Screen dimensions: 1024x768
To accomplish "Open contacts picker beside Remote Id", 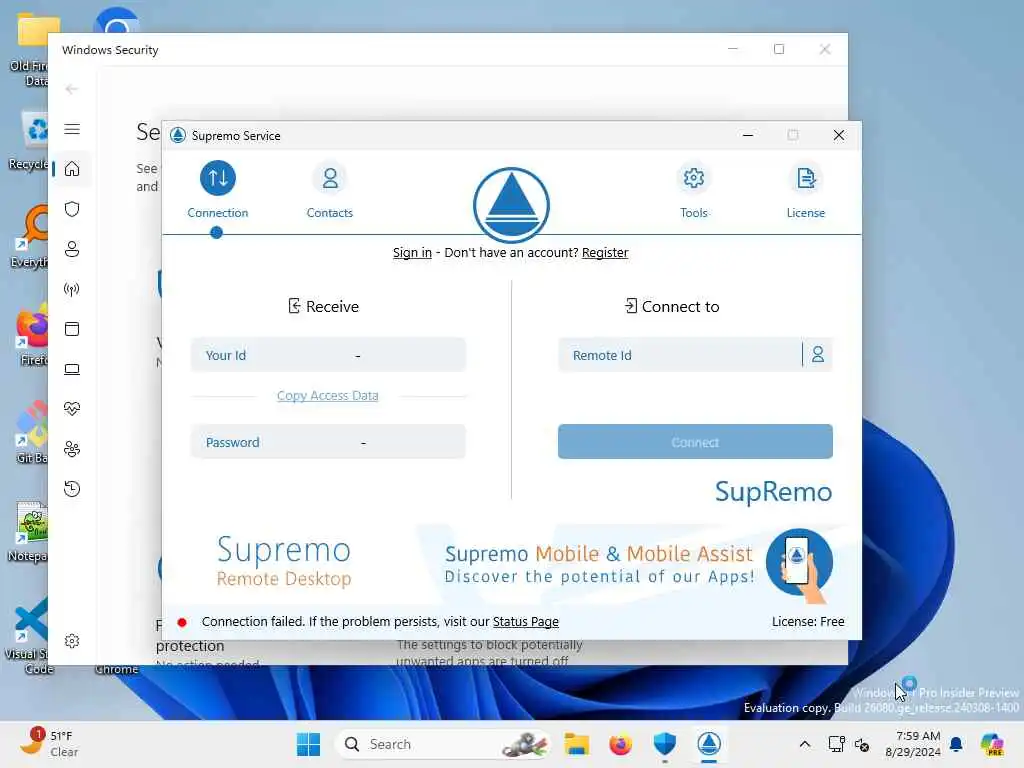I will pyautogui.click(x=818, y=355).
